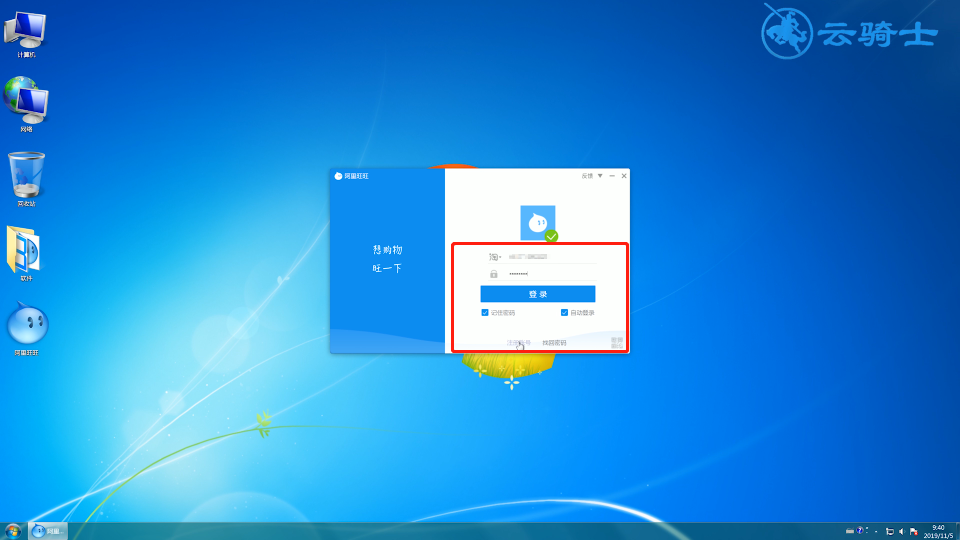Open the 计算机 desktop icon
960x540 pixels.
click(x=26, y=31)
